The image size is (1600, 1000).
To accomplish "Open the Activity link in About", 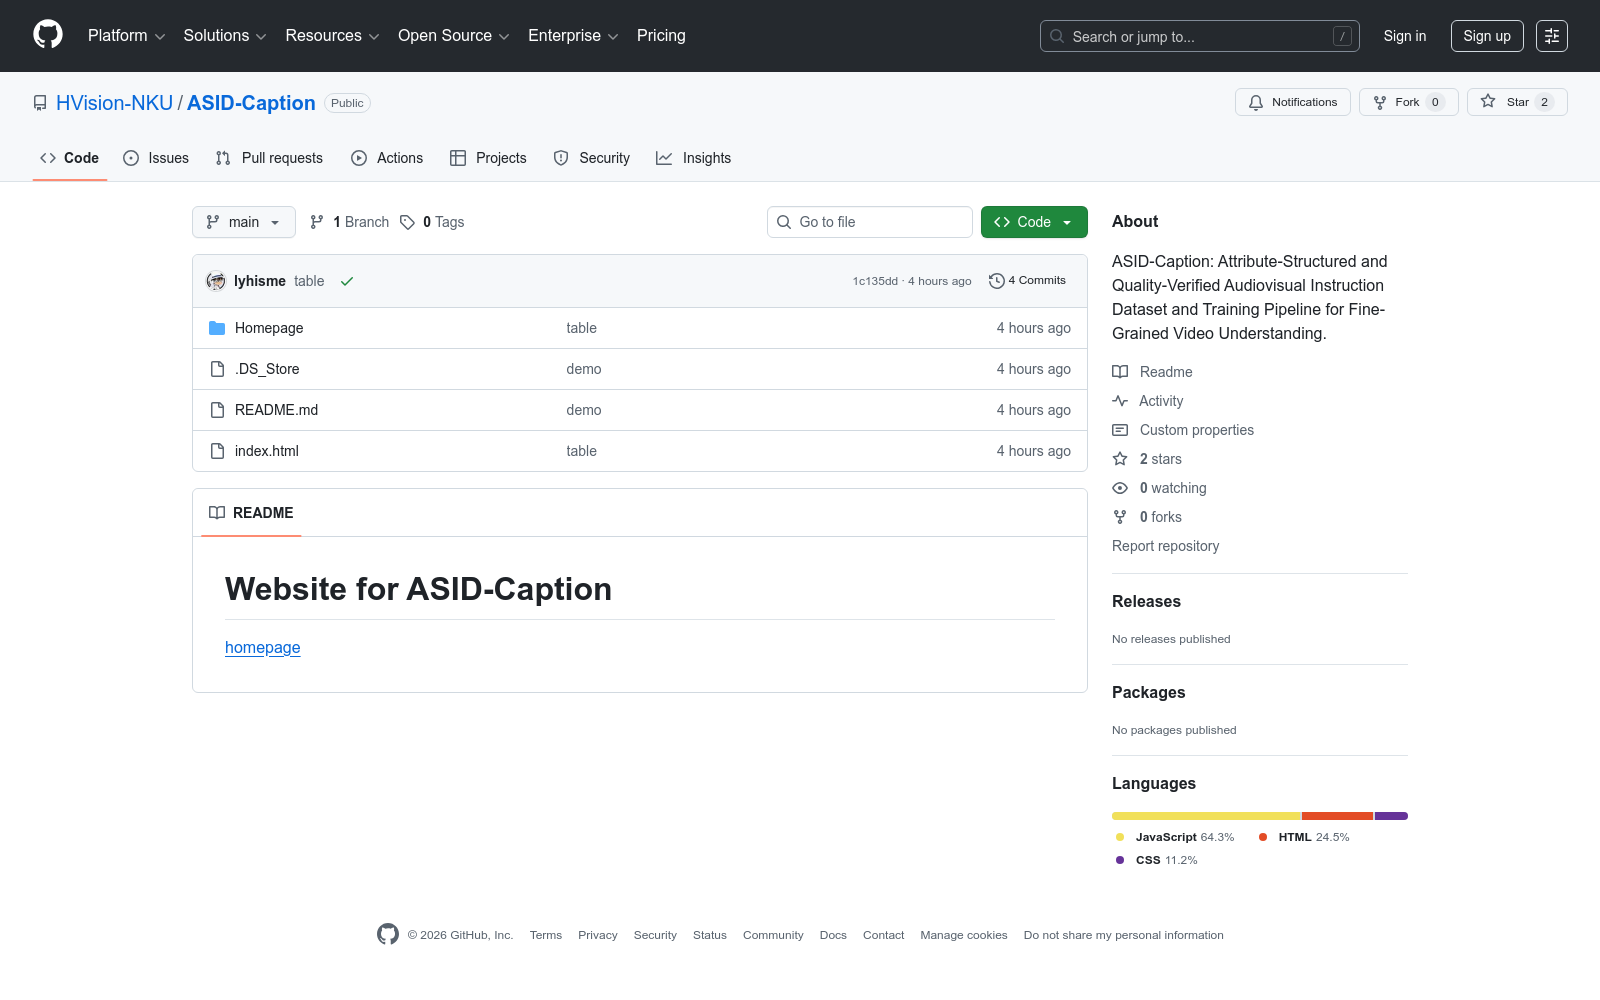I will (1148, 401).
